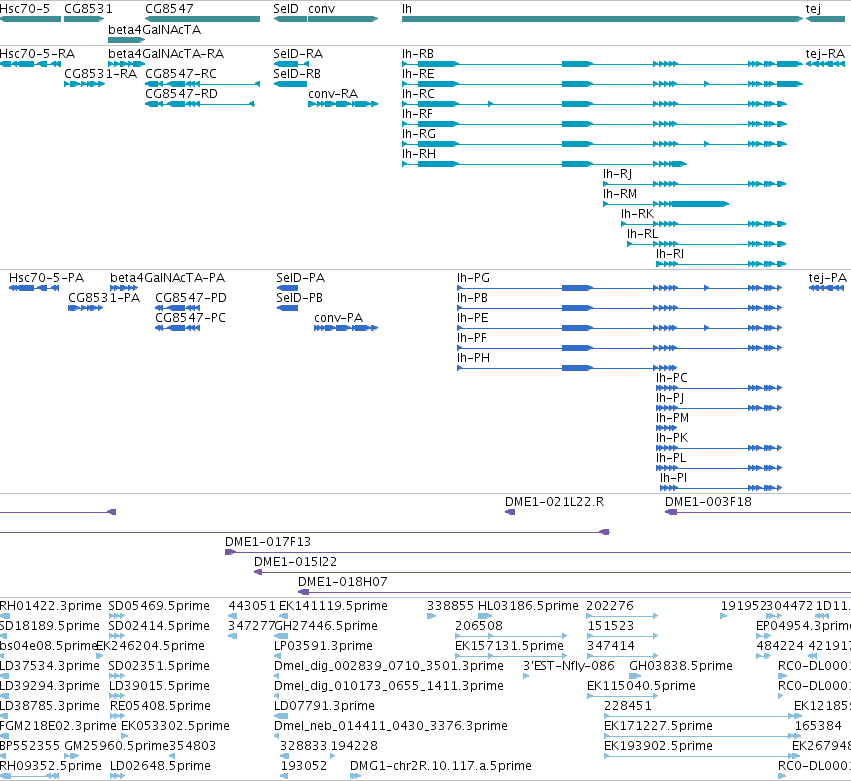Select the beta4GalNAcTA-RA transcript label
The image size is (851, 781).
tap(166, 54)
